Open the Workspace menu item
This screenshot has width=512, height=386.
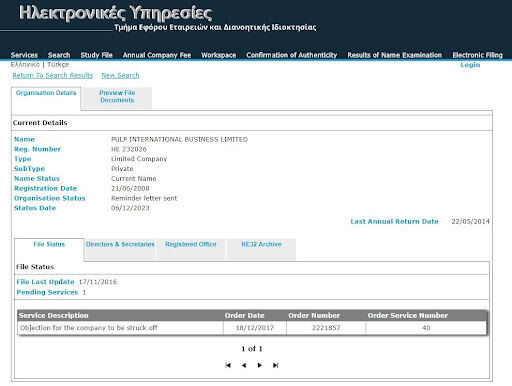click(218, 55)
